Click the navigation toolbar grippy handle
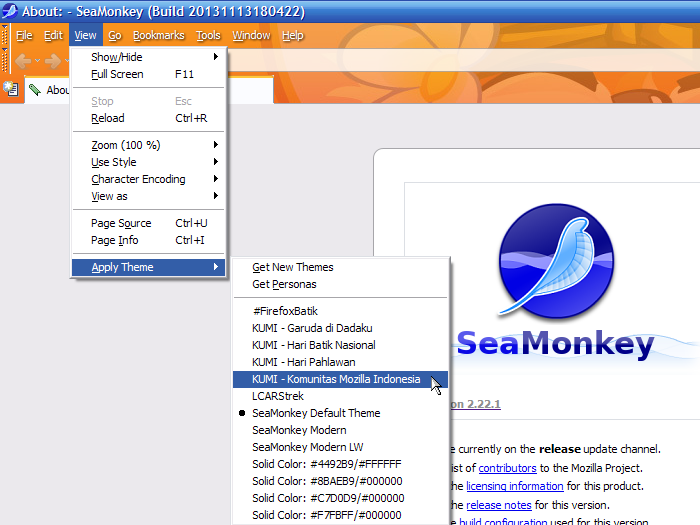Image resolution: width=700 pixels, height=525 pixels. point(4,61)
